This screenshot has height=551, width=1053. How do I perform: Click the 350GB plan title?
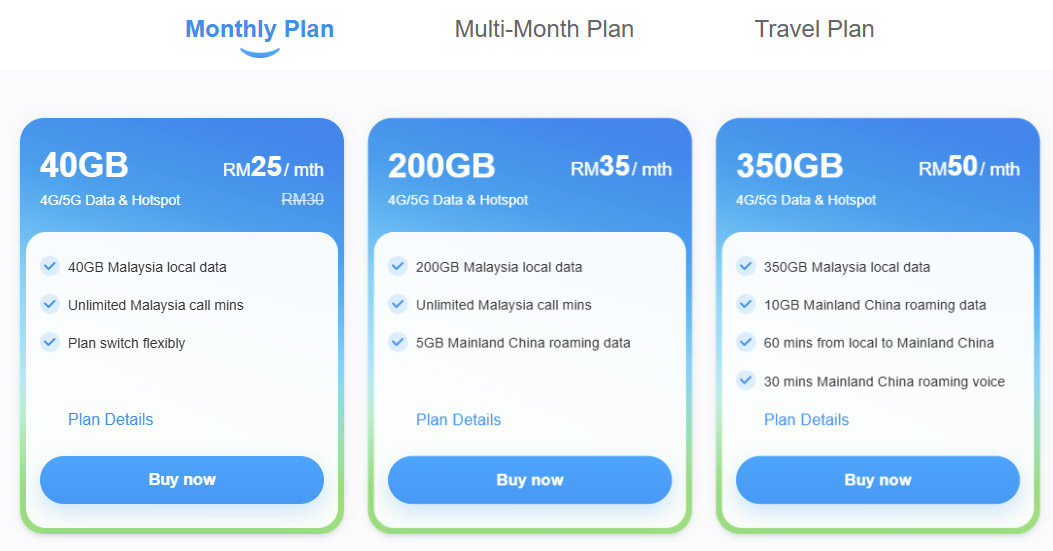click(790, 166)
